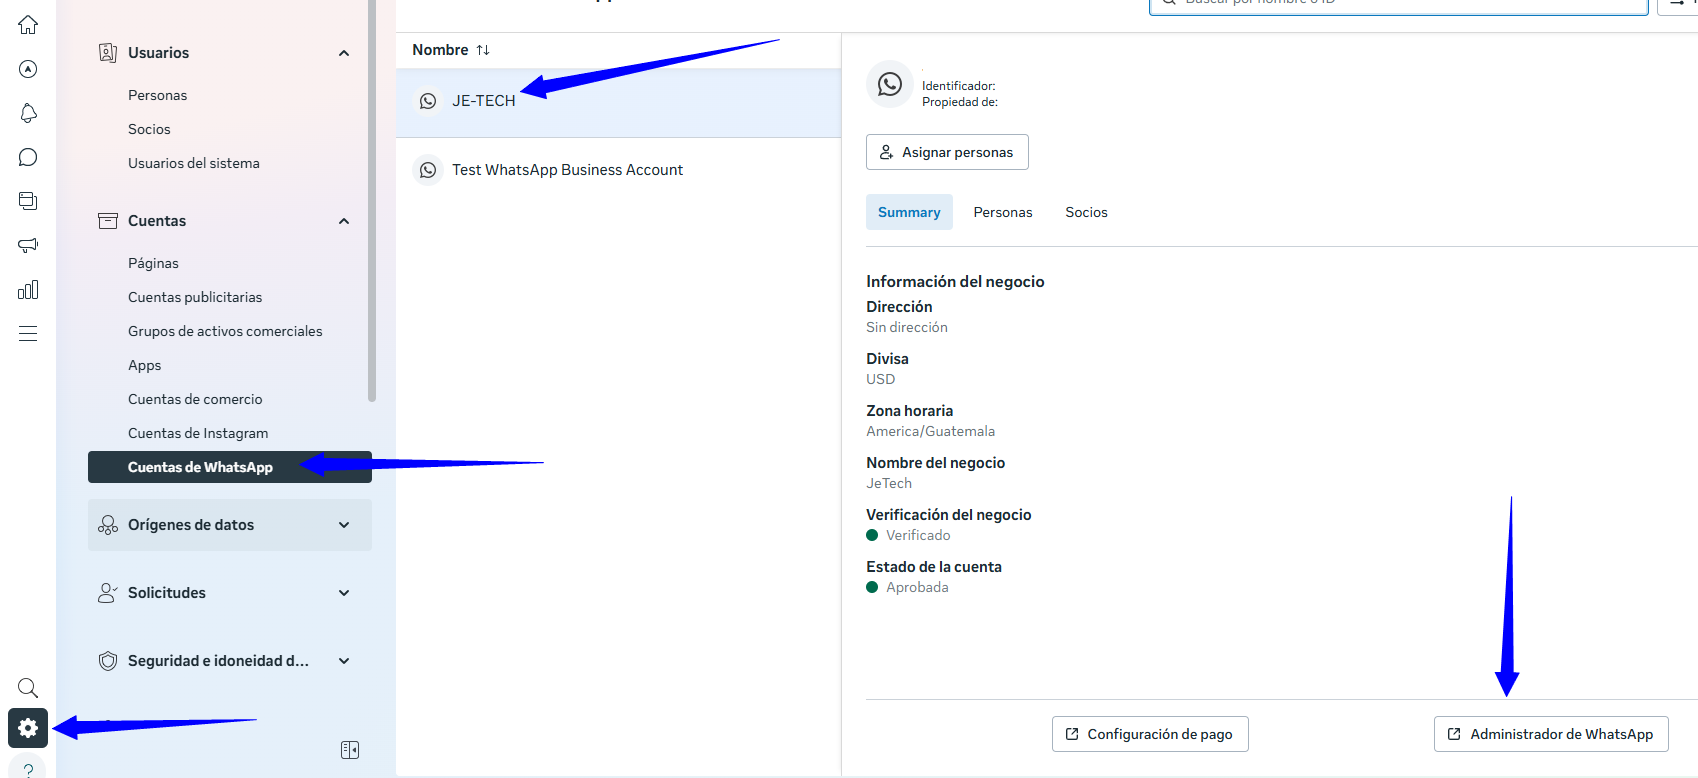Open Grupos de activos comerciales

click(225, 331)
